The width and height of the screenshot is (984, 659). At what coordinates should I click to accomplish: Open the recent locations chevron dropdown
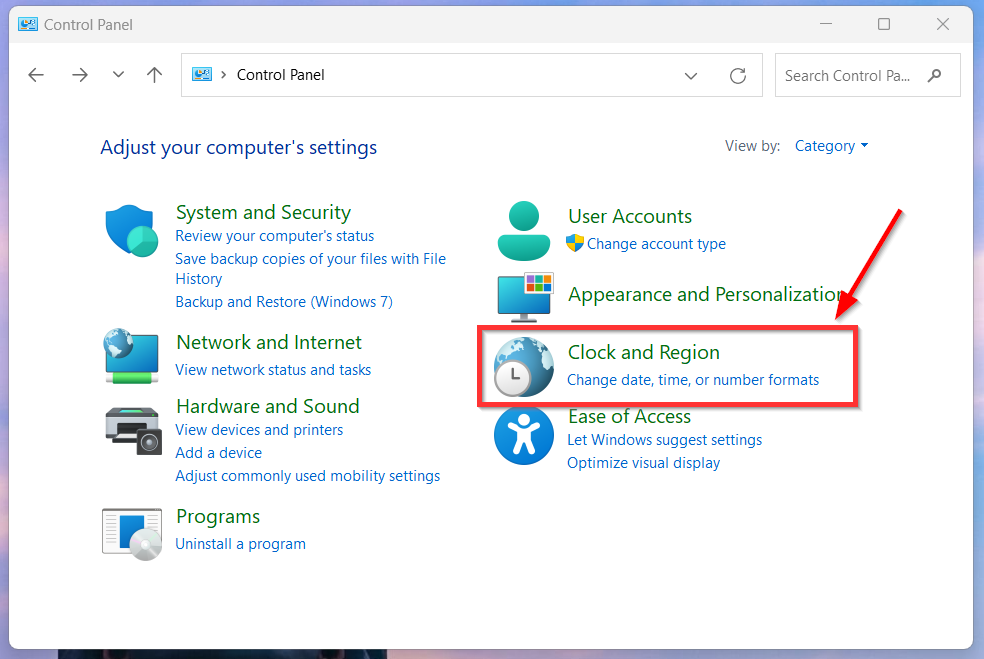coord(118,75)
